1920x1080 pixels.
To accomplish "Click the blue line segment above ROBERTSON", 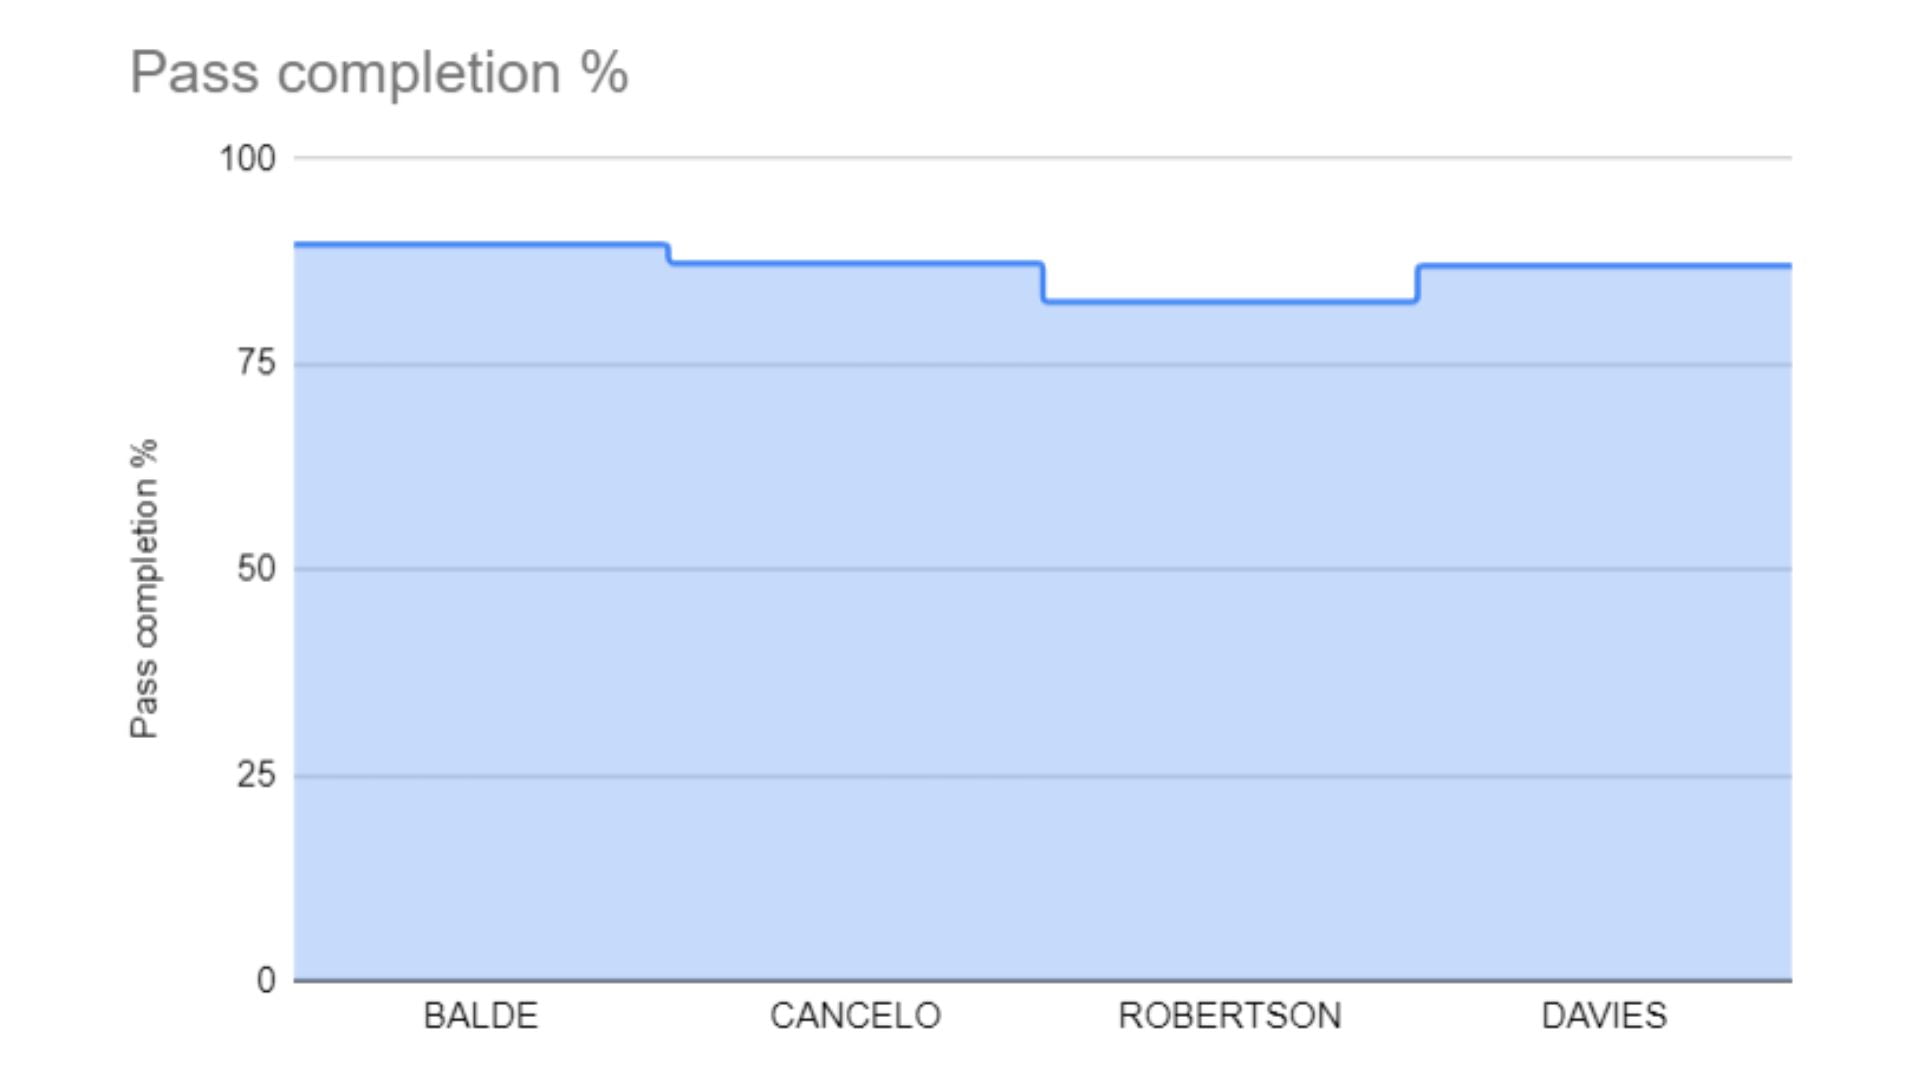I will 1229,301.
